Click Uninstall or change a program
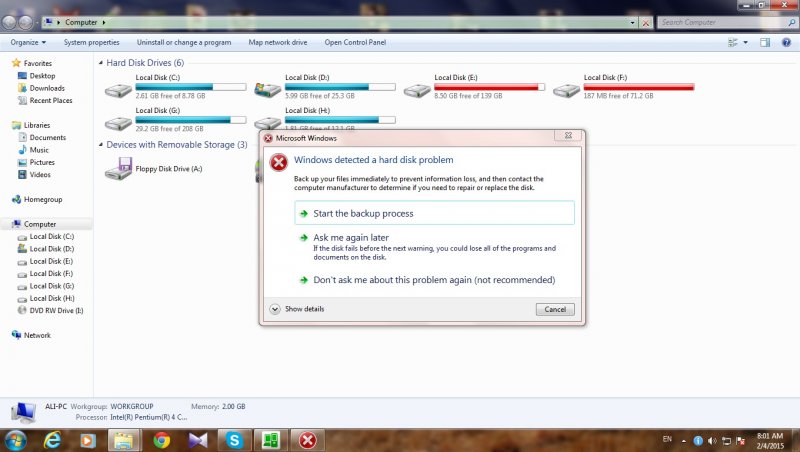Image resolution: width=800 pixels, height=452 pixels. 184,42
